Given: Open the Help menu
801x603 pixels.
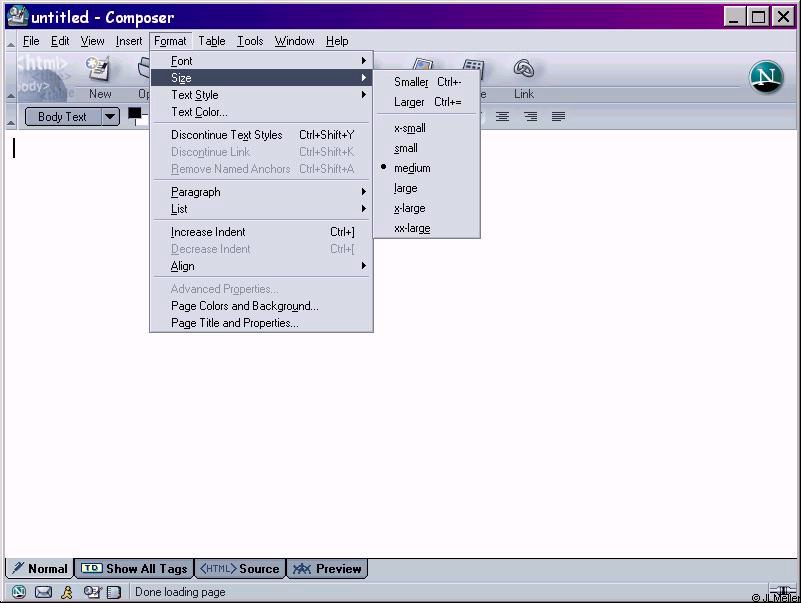Looking at the screenshot, I should 337,41.
